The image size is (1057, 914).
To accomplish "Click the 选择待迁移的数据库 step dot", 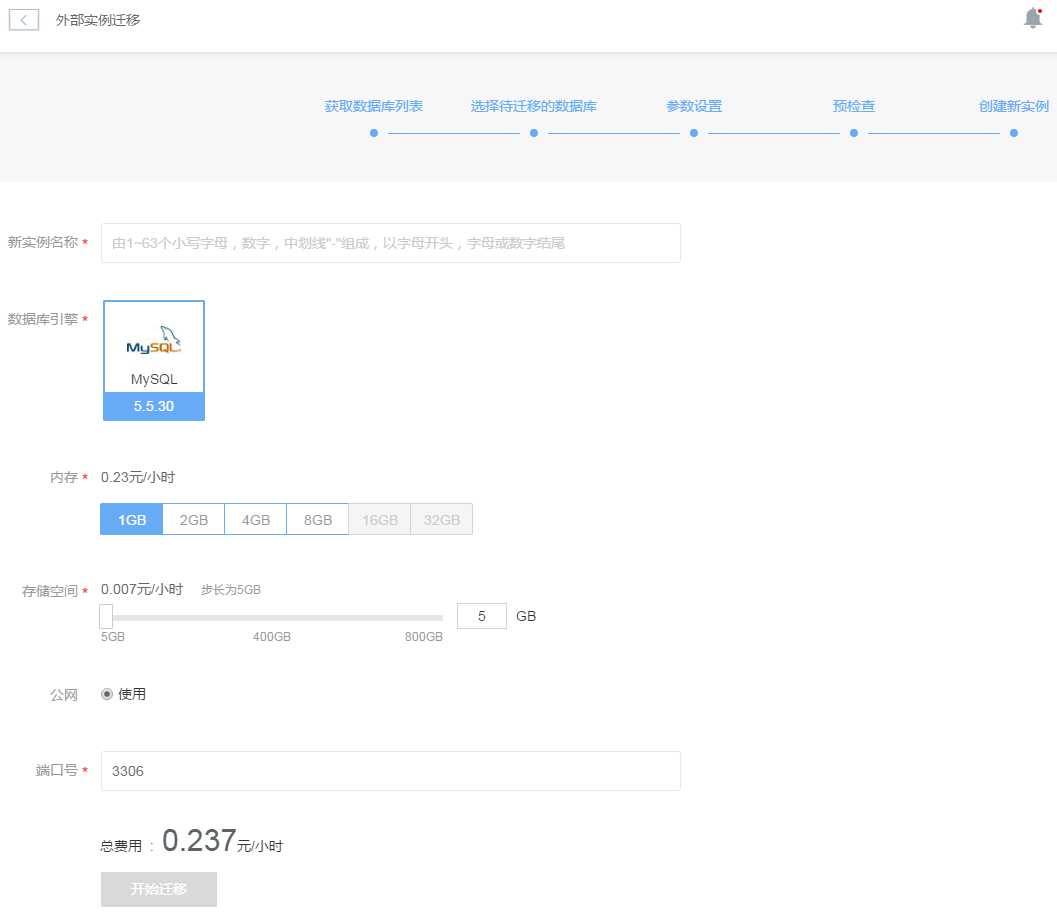I will tap(533, 132).
